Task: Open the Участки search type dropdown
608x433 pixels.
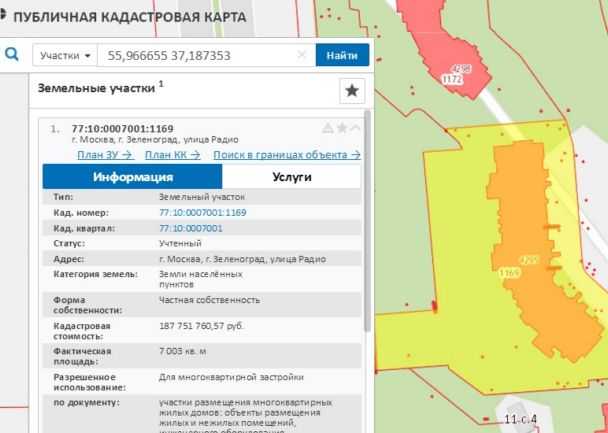Action: tap(65, 55)
